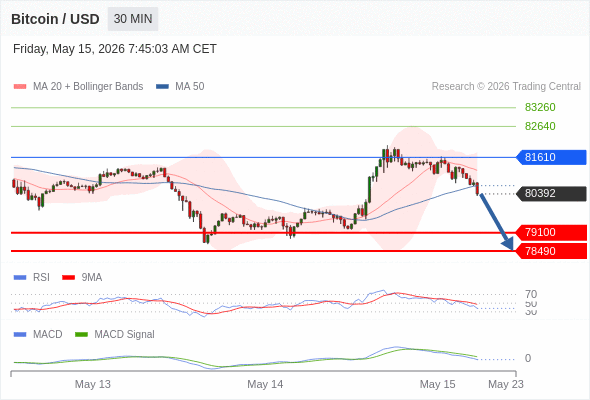Click the Research © 2026 Trading Central text
The height and width of the screenshot is (400, 590).
pos(506,87)
